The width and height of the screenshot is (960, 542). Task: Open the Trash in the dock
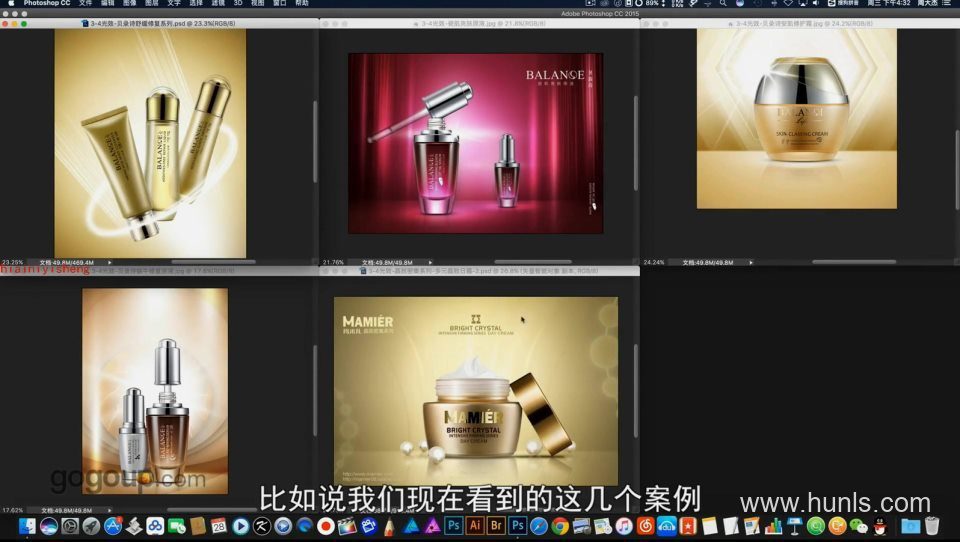coord(932,526)
